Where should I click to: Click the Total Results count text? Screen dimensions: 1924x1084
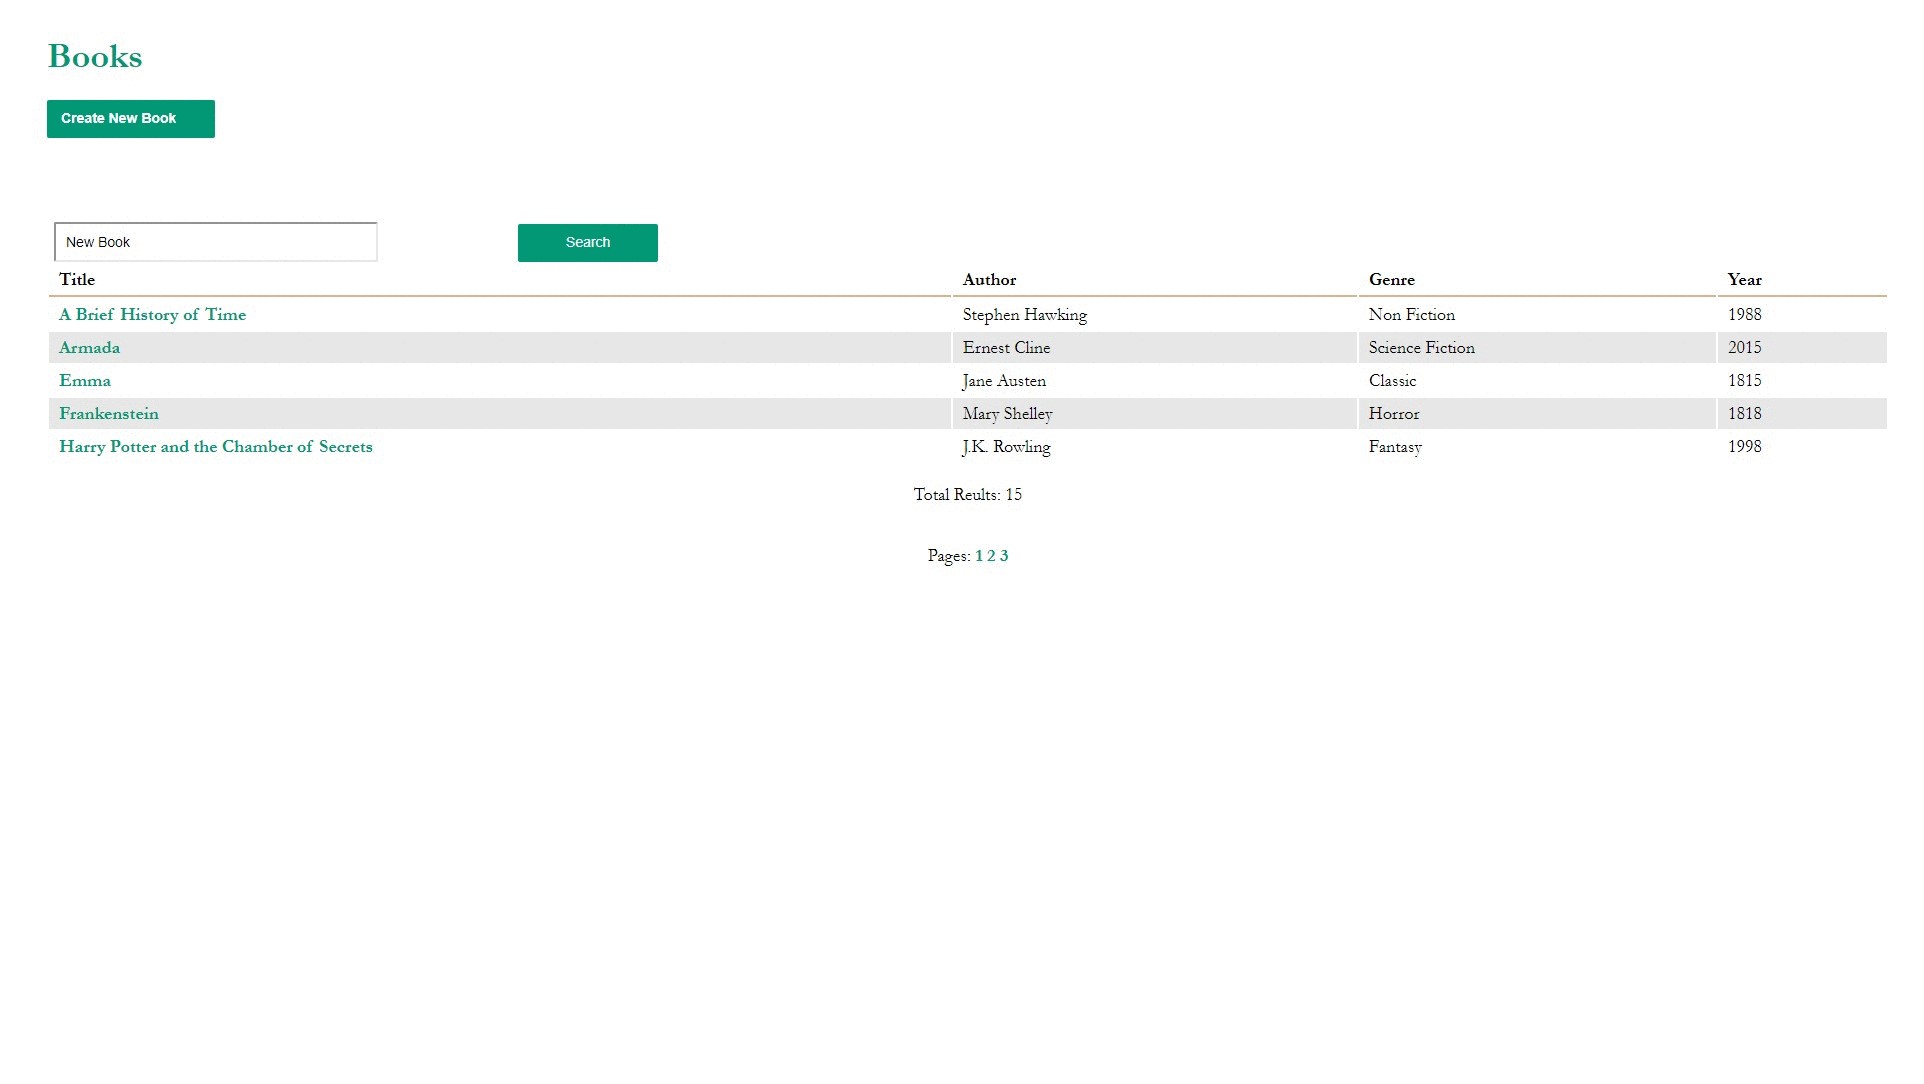click(967, 495)
